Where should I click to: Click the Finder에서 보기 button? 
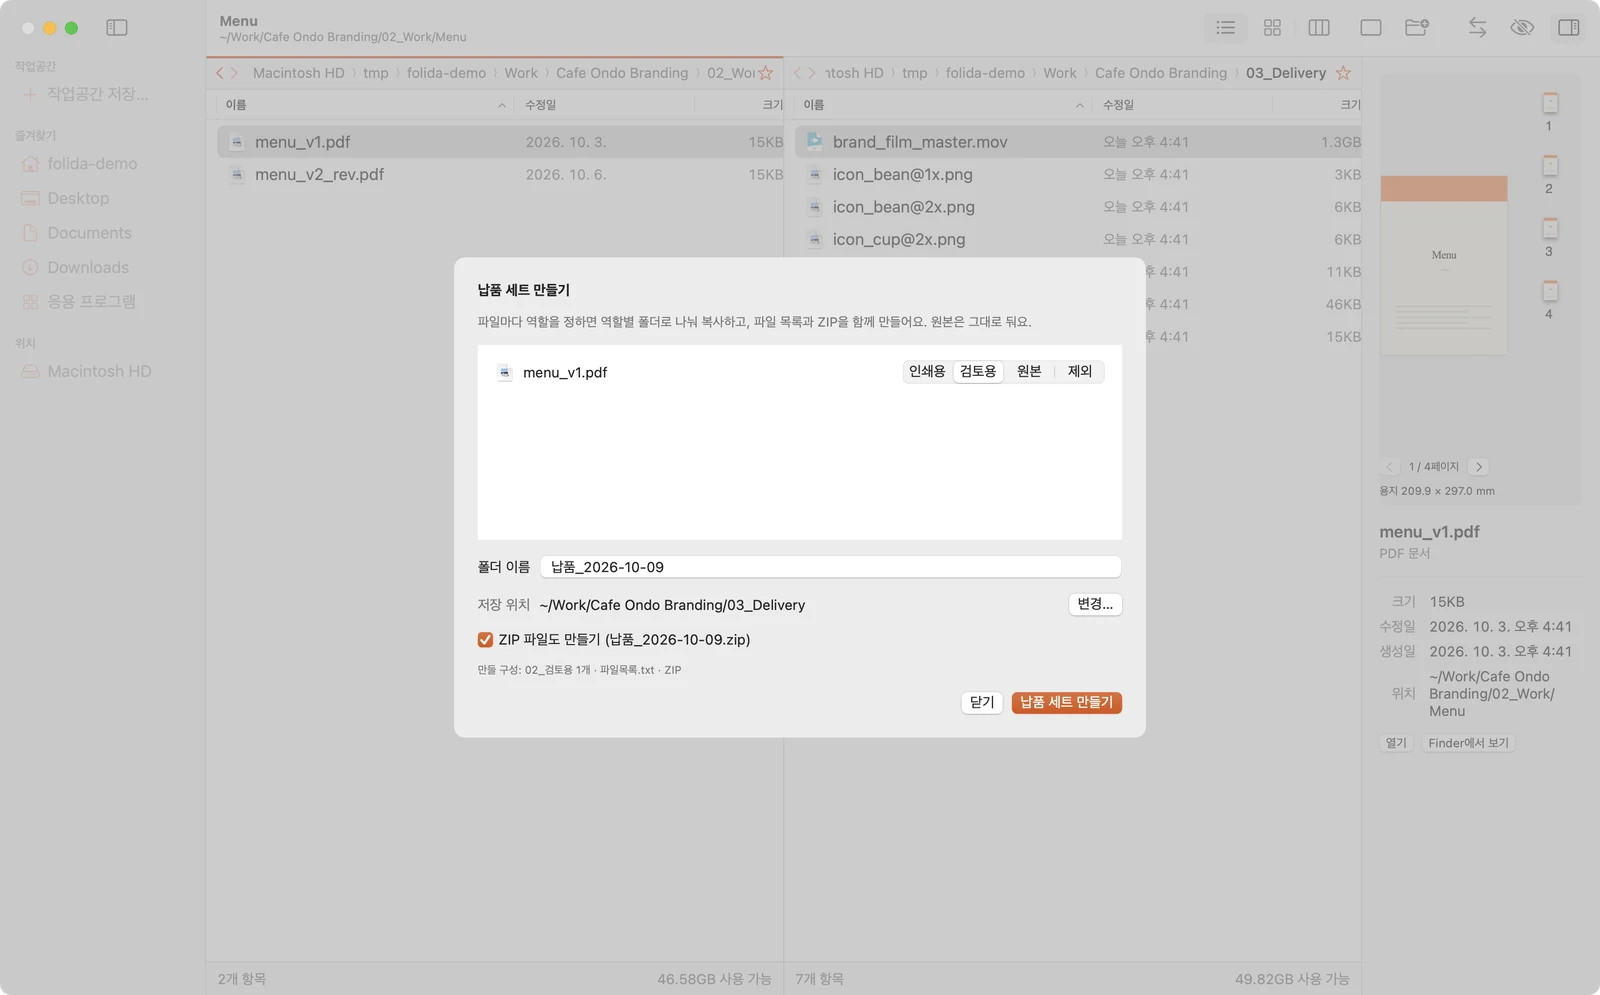[x=1468, y=743]
